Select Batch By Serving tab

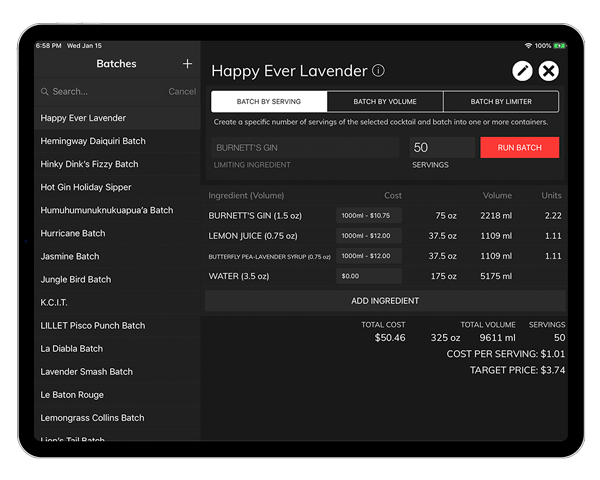[x=269, y=102]
